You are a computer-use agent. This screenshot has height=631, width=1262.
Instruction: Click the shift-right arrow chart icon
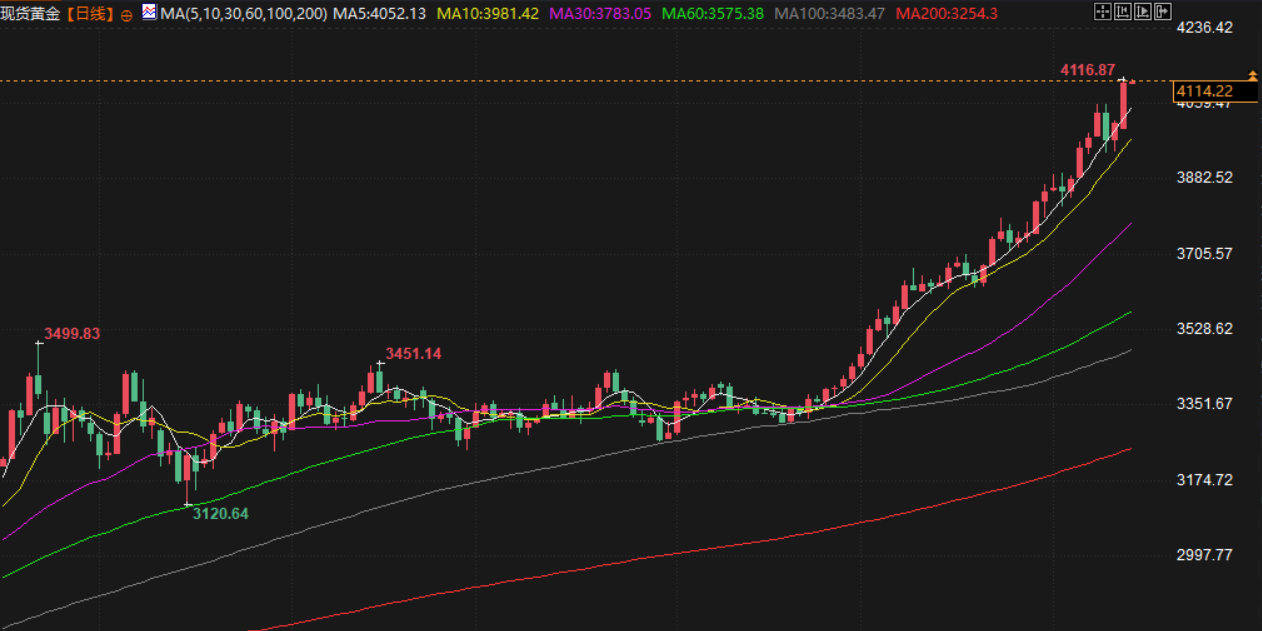pyautogui.click(x=1163, y=11)
